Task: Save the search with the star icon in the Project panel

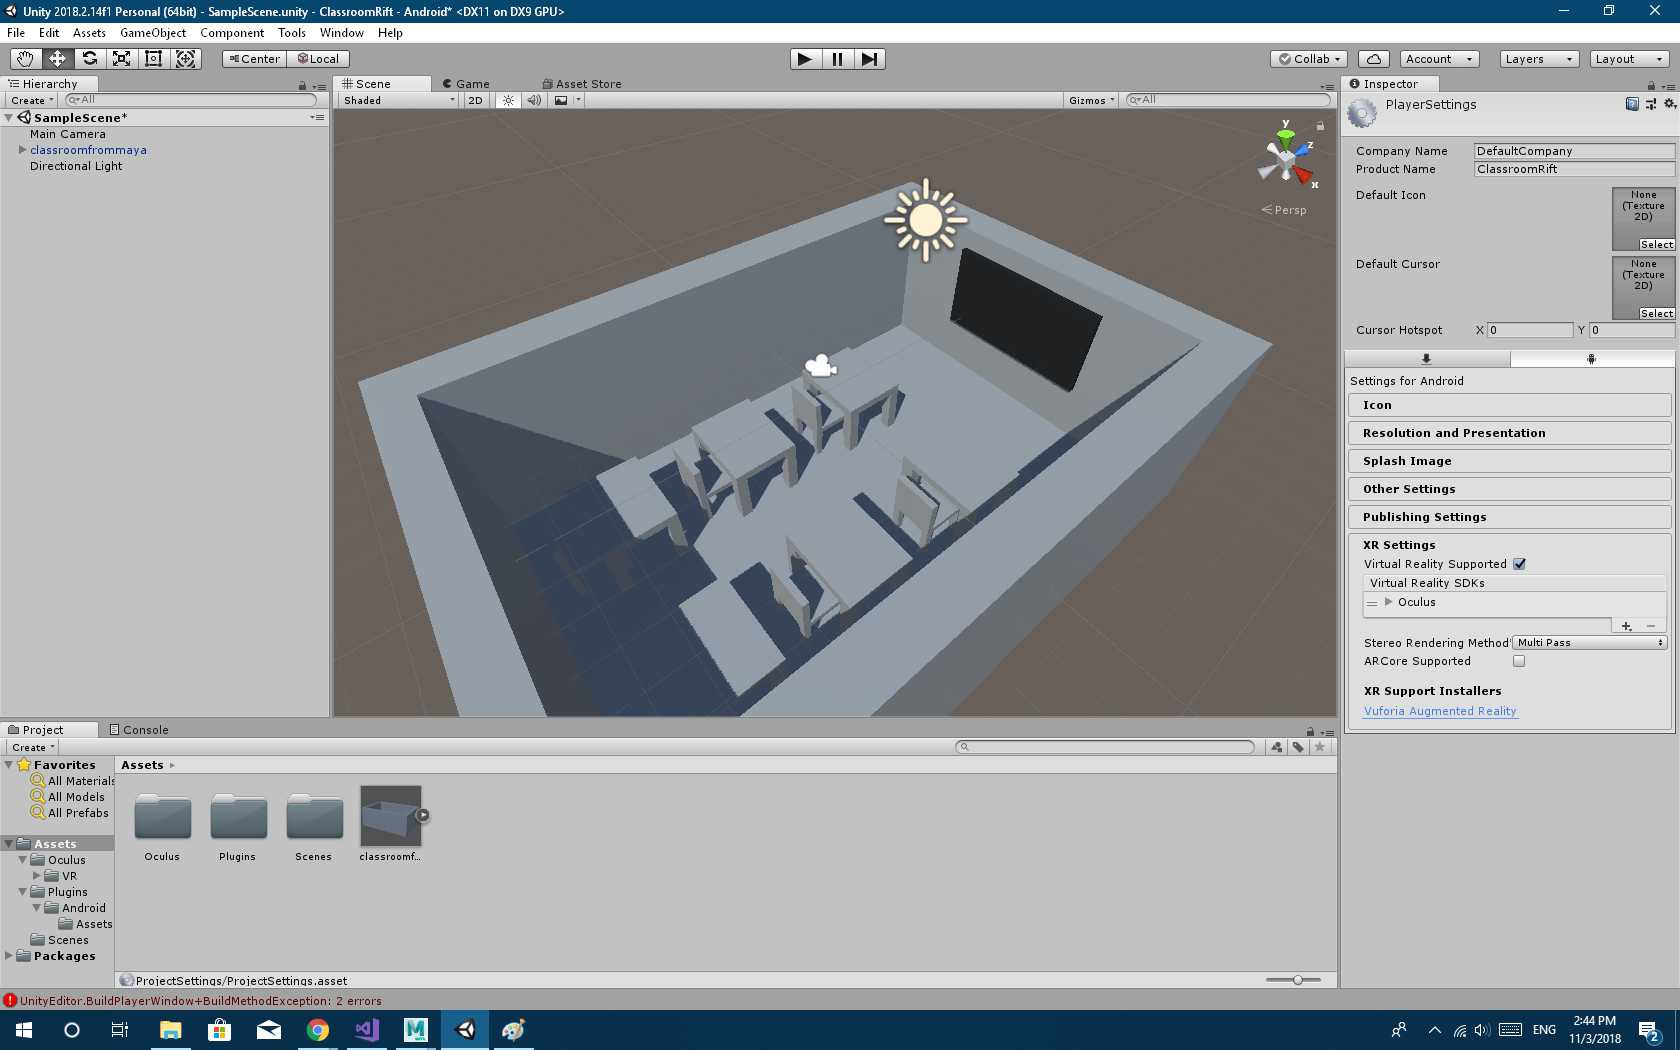Action: pos(1320,747)
